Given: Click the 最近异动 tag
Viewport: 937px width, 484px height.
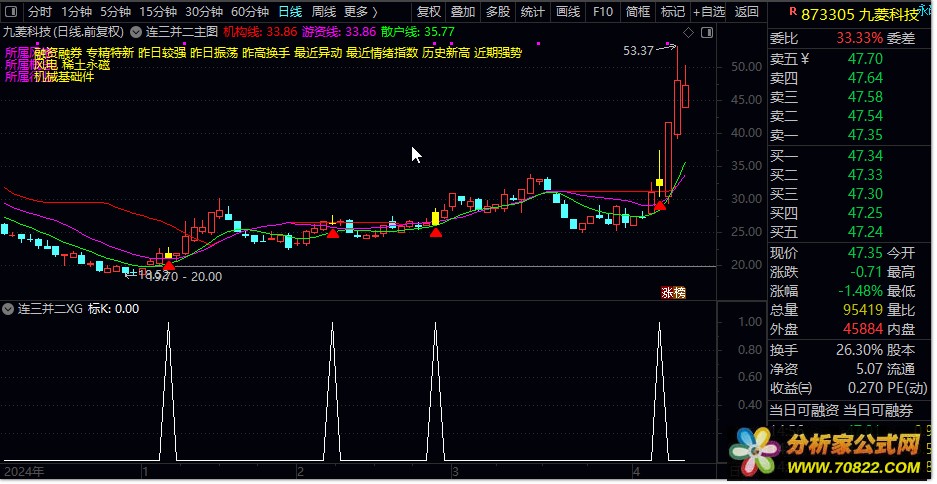Looking at the screenshot, I should (x=318, y=53).
